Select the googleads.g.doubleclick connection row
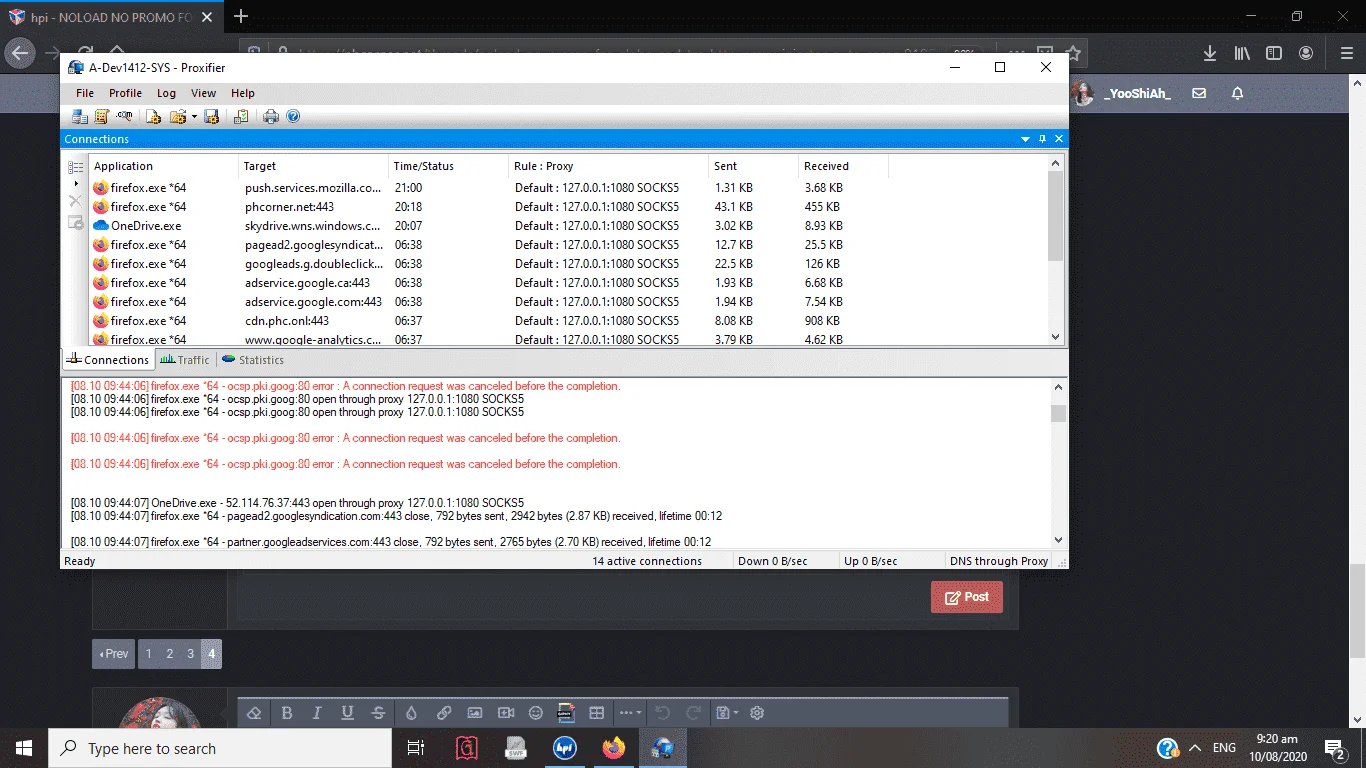This screenshot has height=768, width=1366. point(568,264)
